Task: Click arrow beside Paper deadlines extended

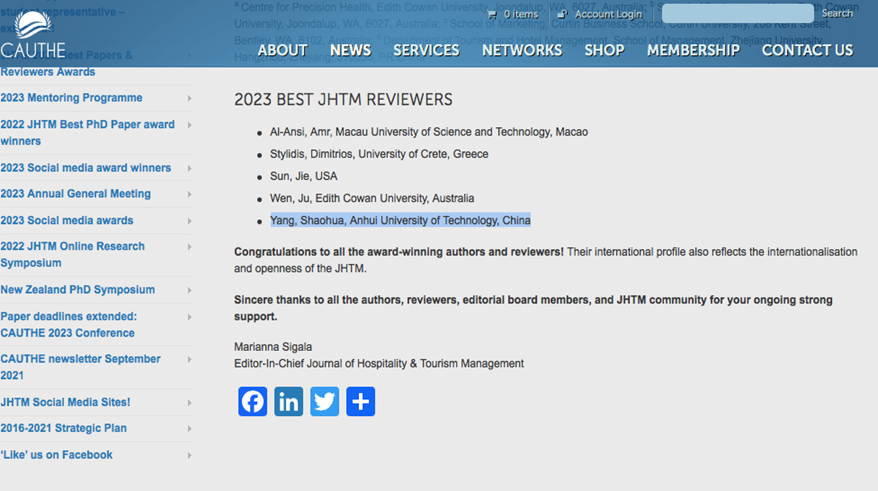Action: click(189, 317)
